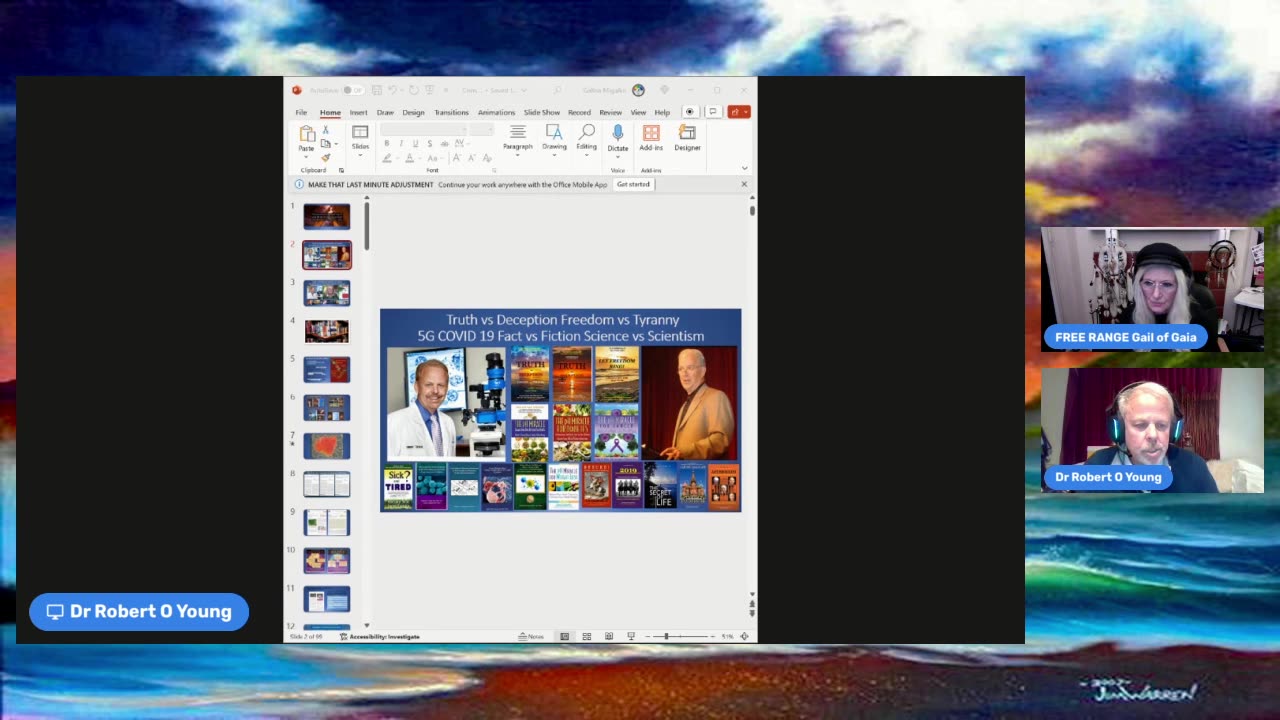This screenshot has width=1280, height=720.
Task: Open Notes pane from status bar
Action: 531,636
